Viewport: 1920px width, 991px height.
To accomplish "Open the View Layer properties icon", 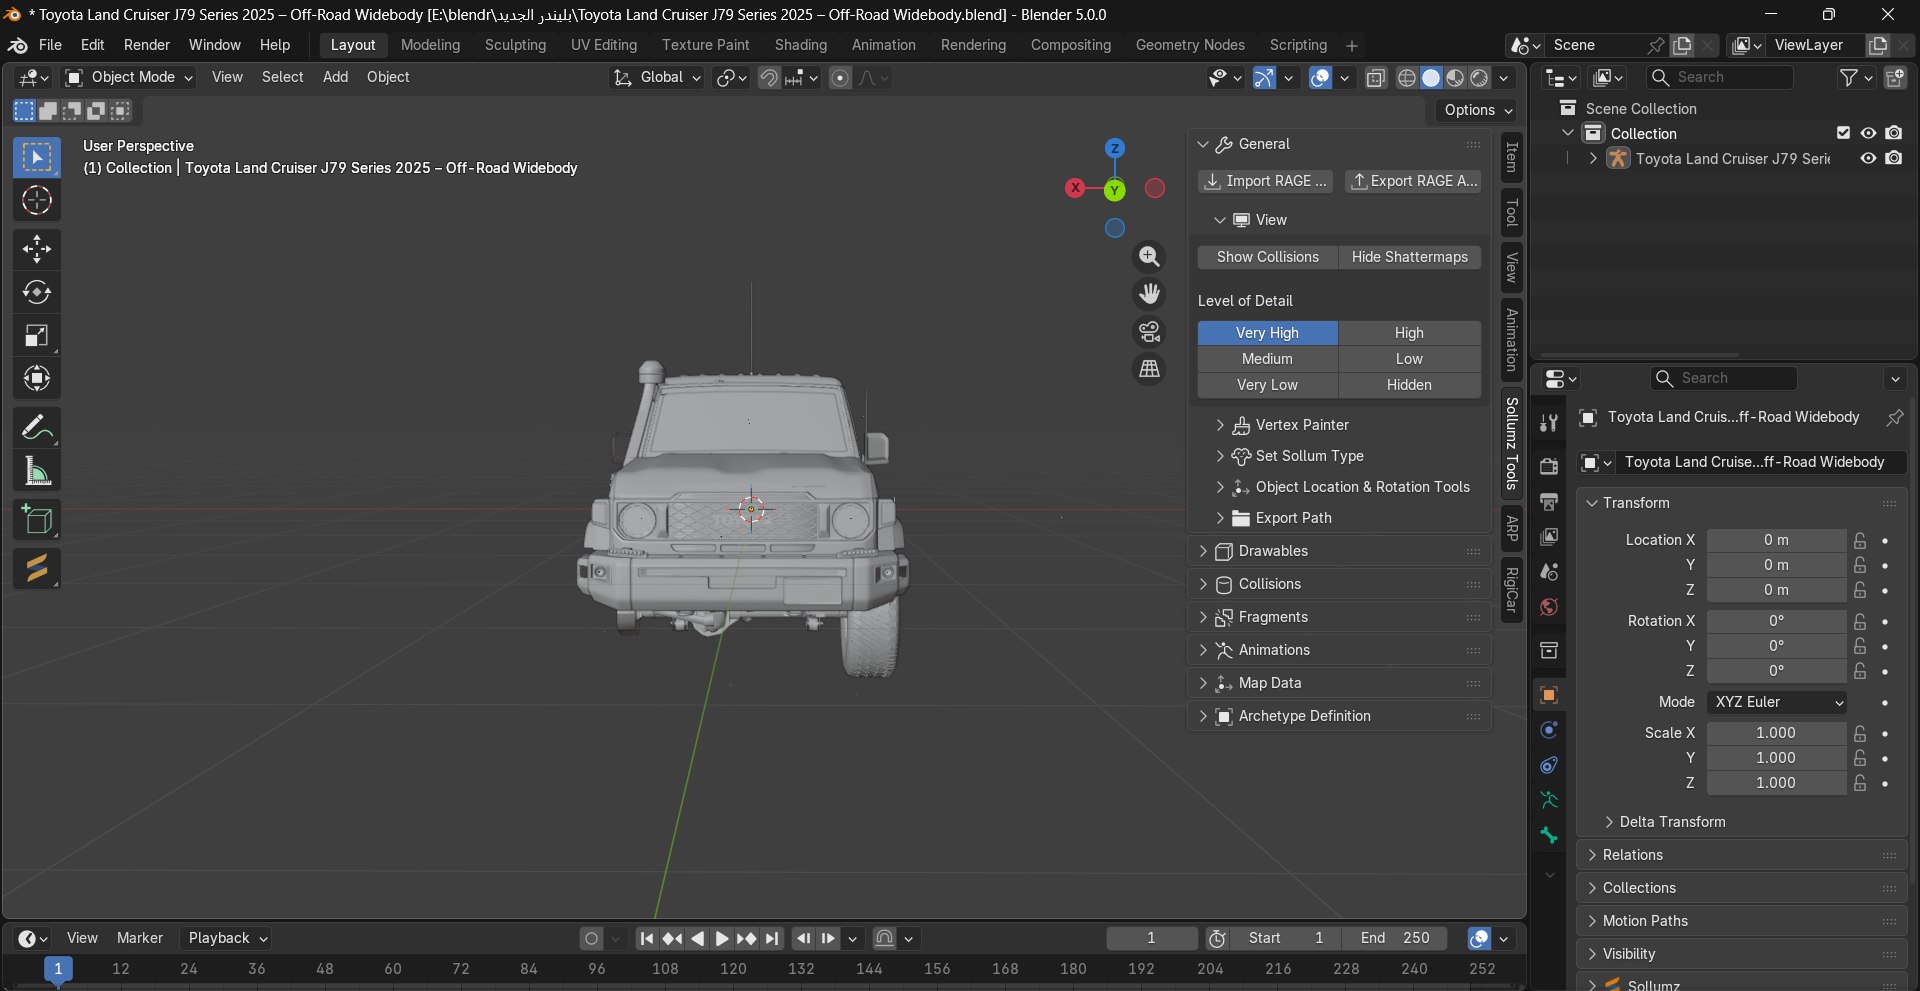I will pos(1549,537).
